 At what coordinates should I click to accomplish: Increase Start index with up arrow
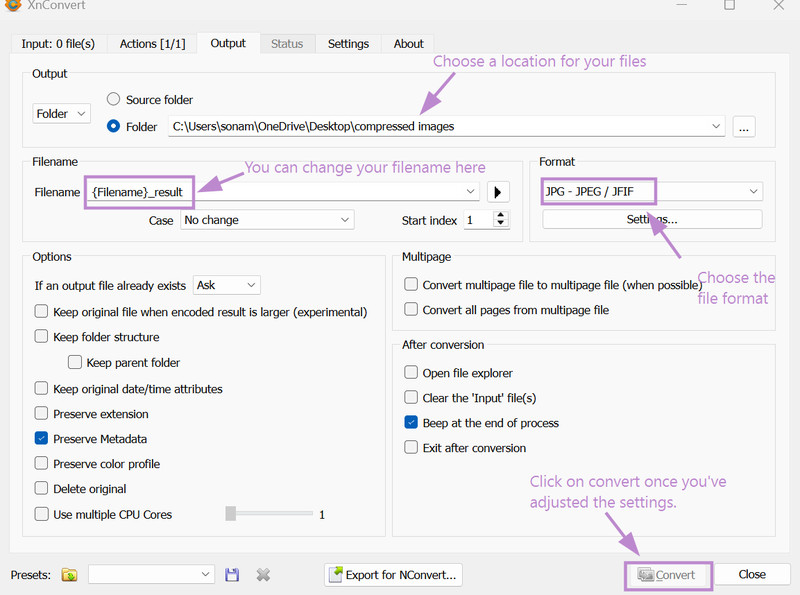tap(502, 215)
